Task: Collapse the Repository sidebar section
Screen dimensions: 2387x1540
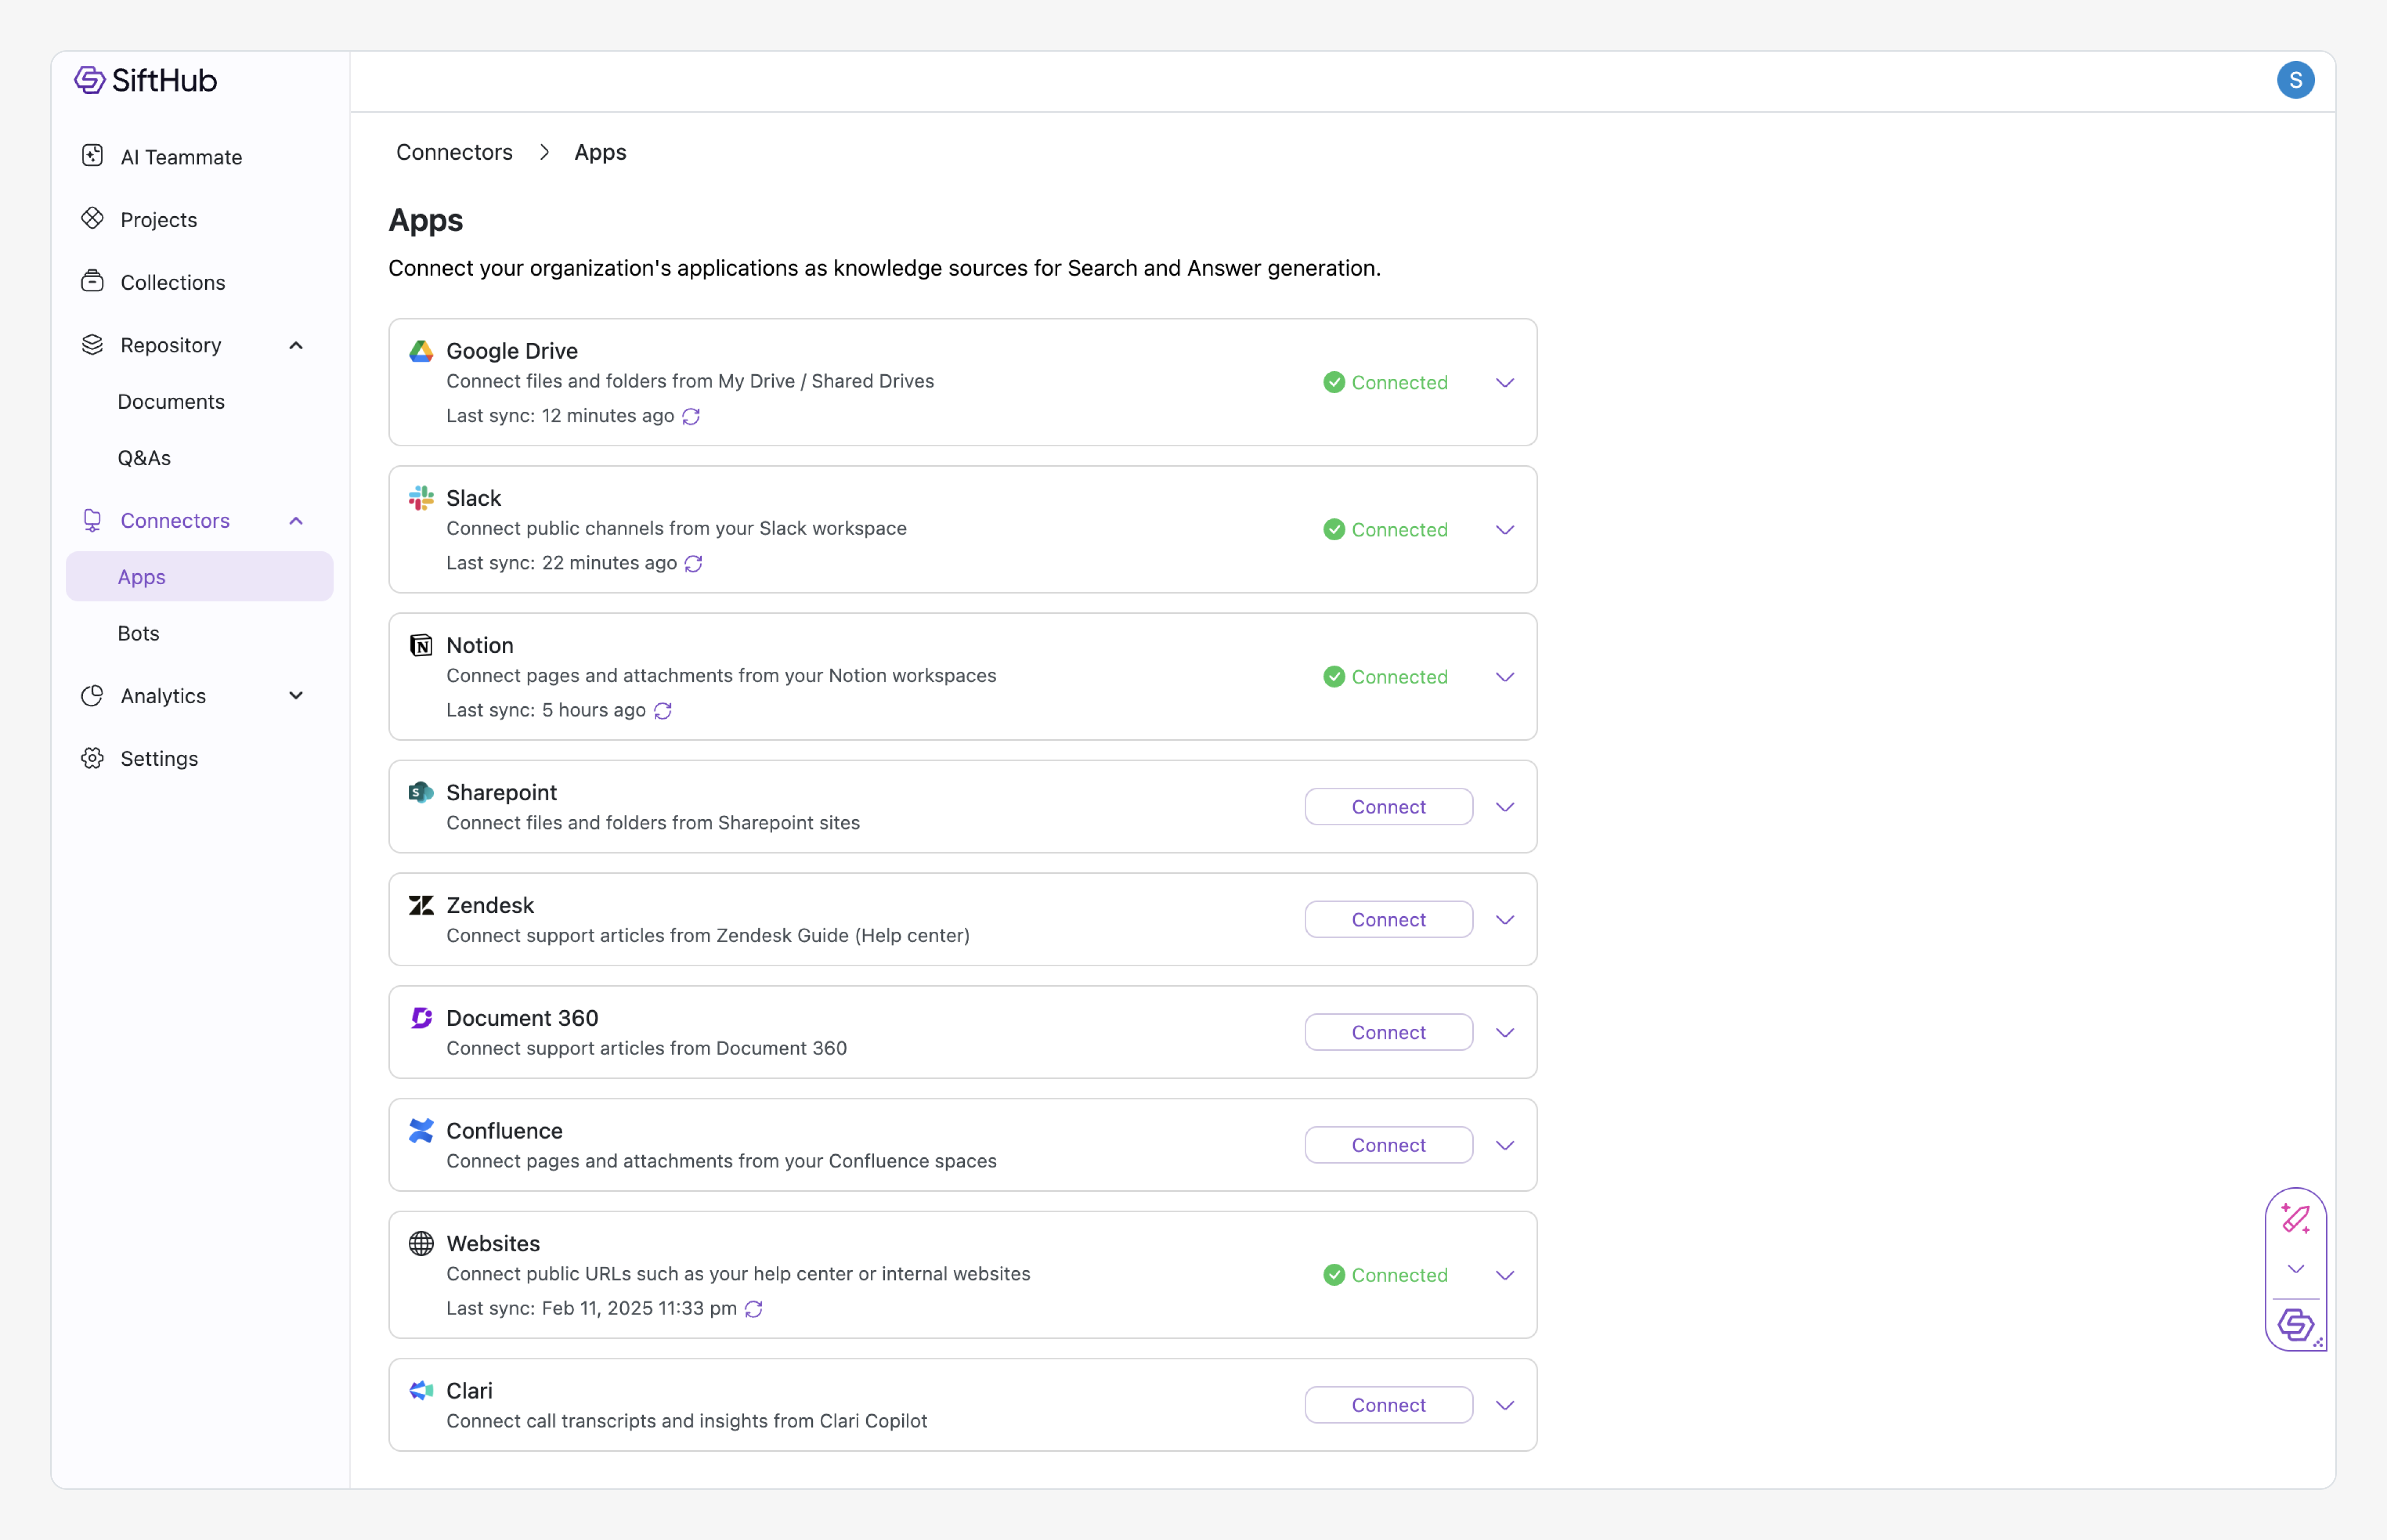Action: [296, 345]
